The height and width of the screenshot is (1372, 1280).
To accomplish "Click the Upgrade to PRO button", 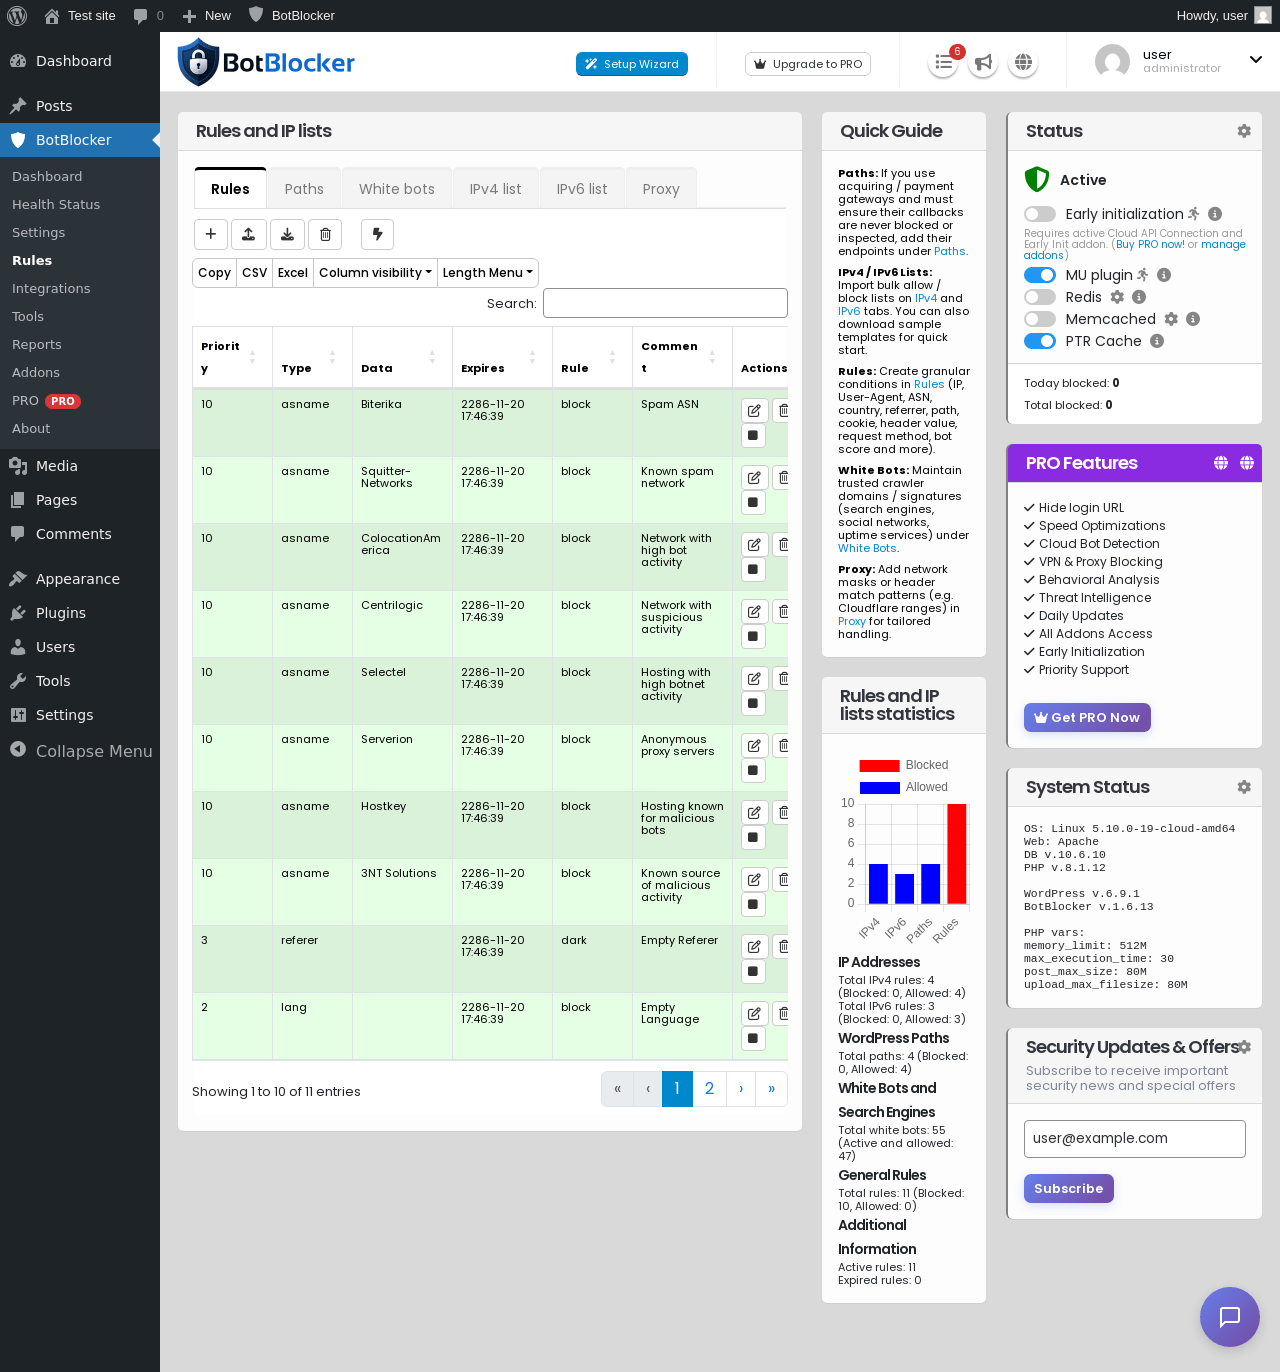I will tap(808, 64).
